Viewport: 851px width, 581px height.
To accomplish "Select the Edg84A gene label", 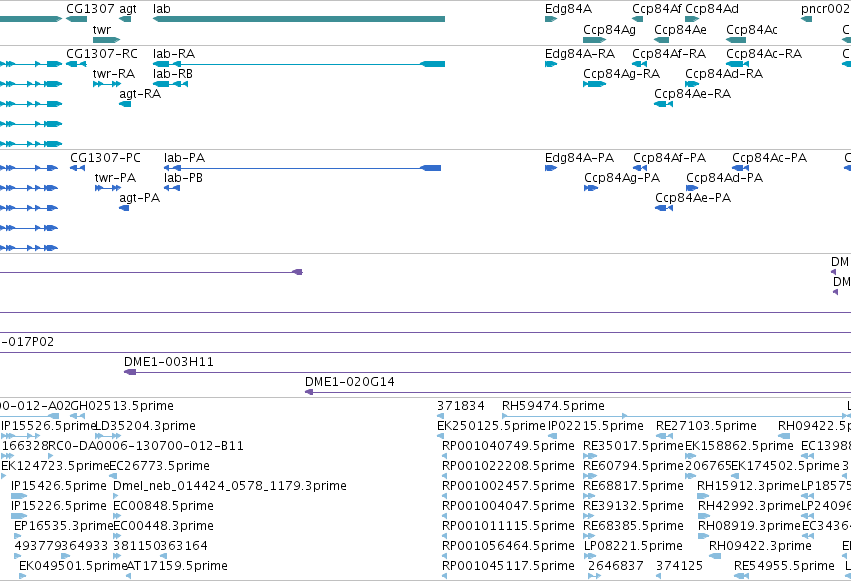I will (568, 9).
